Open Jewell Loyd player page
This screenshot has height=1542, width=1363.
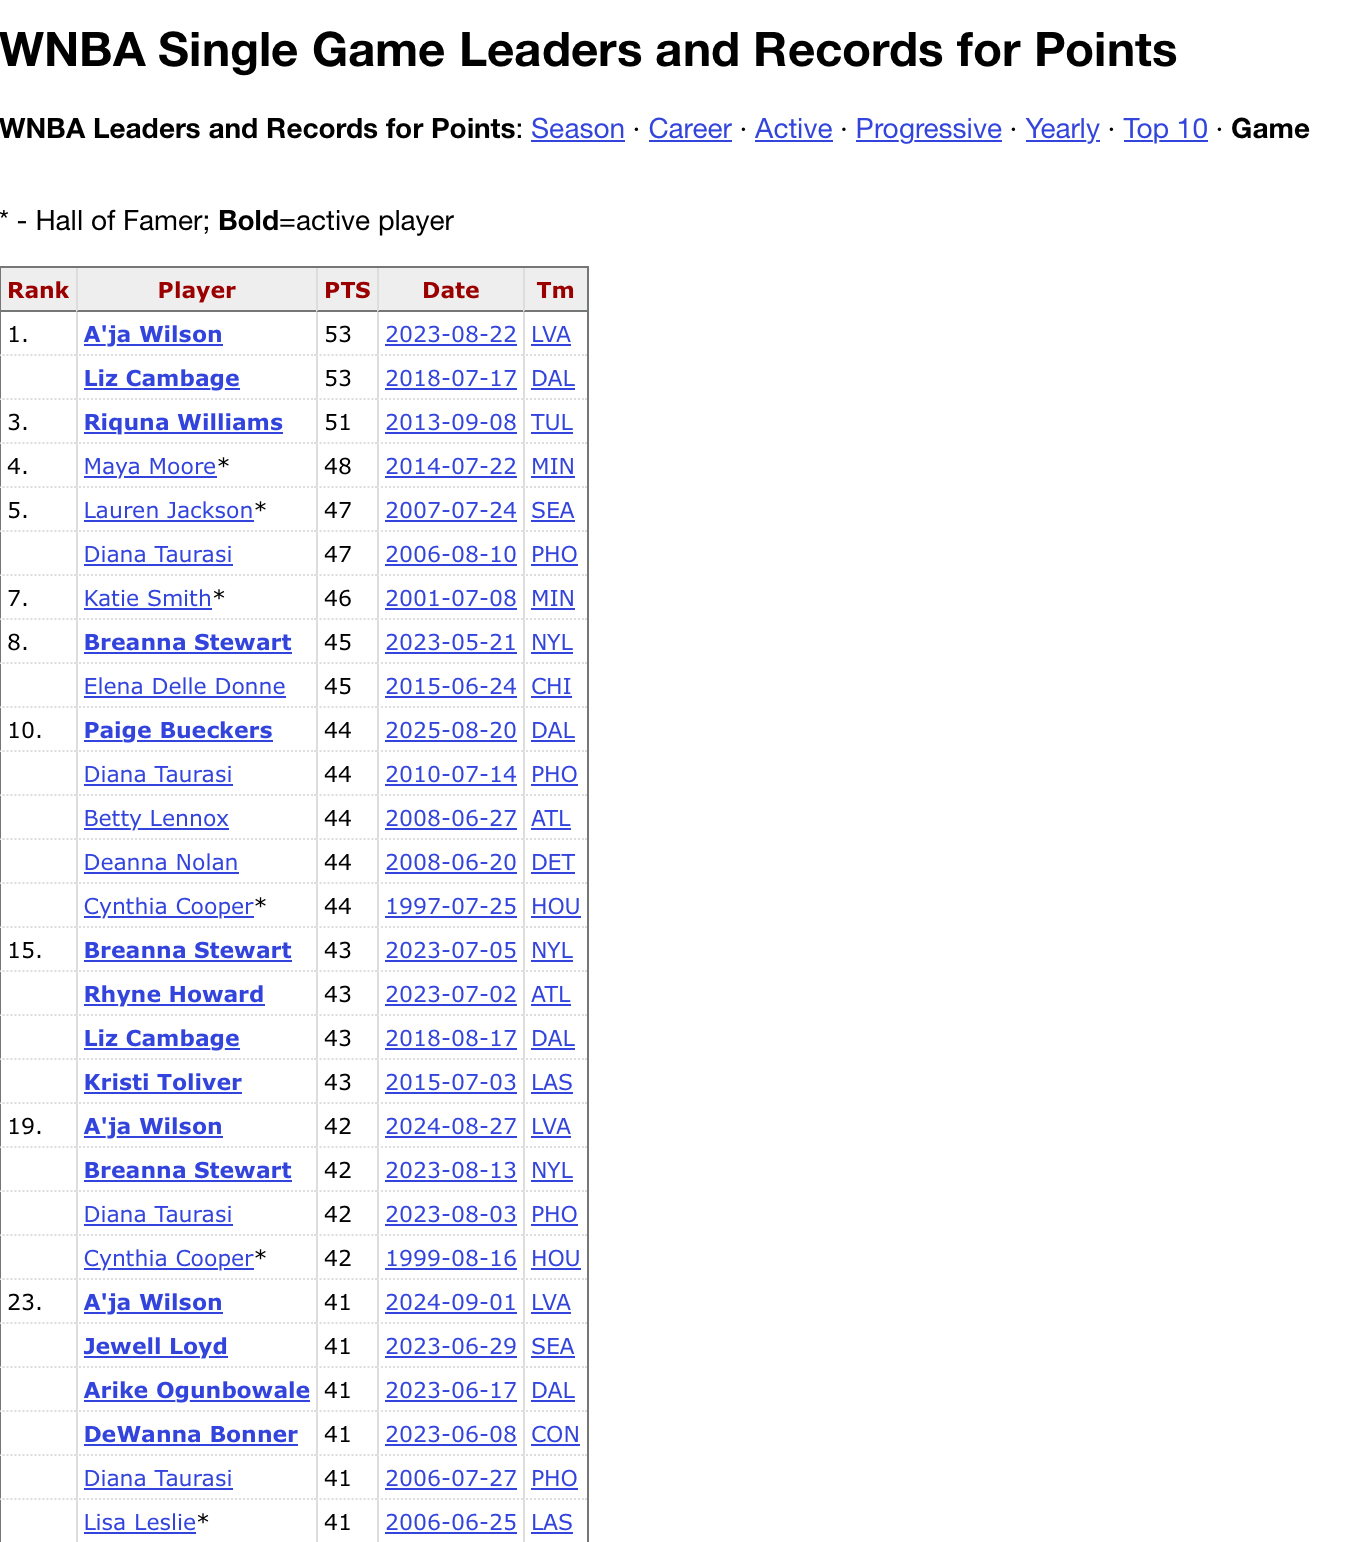156,1346
